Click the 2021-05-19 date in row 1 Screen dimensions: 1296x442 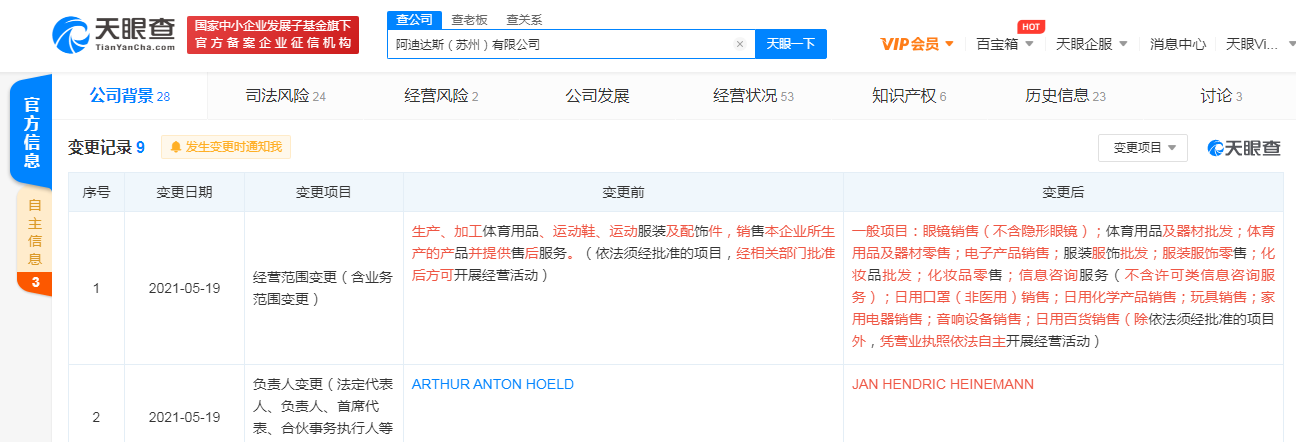point(184,288)
